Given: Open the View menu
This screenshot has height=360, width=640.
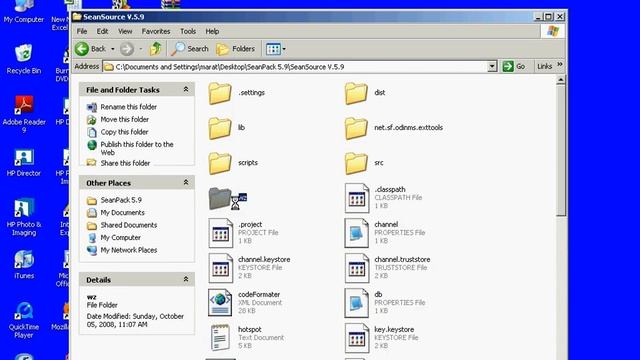Looking at the screenshot, I should pyautogui.click(x=125, y=31).
